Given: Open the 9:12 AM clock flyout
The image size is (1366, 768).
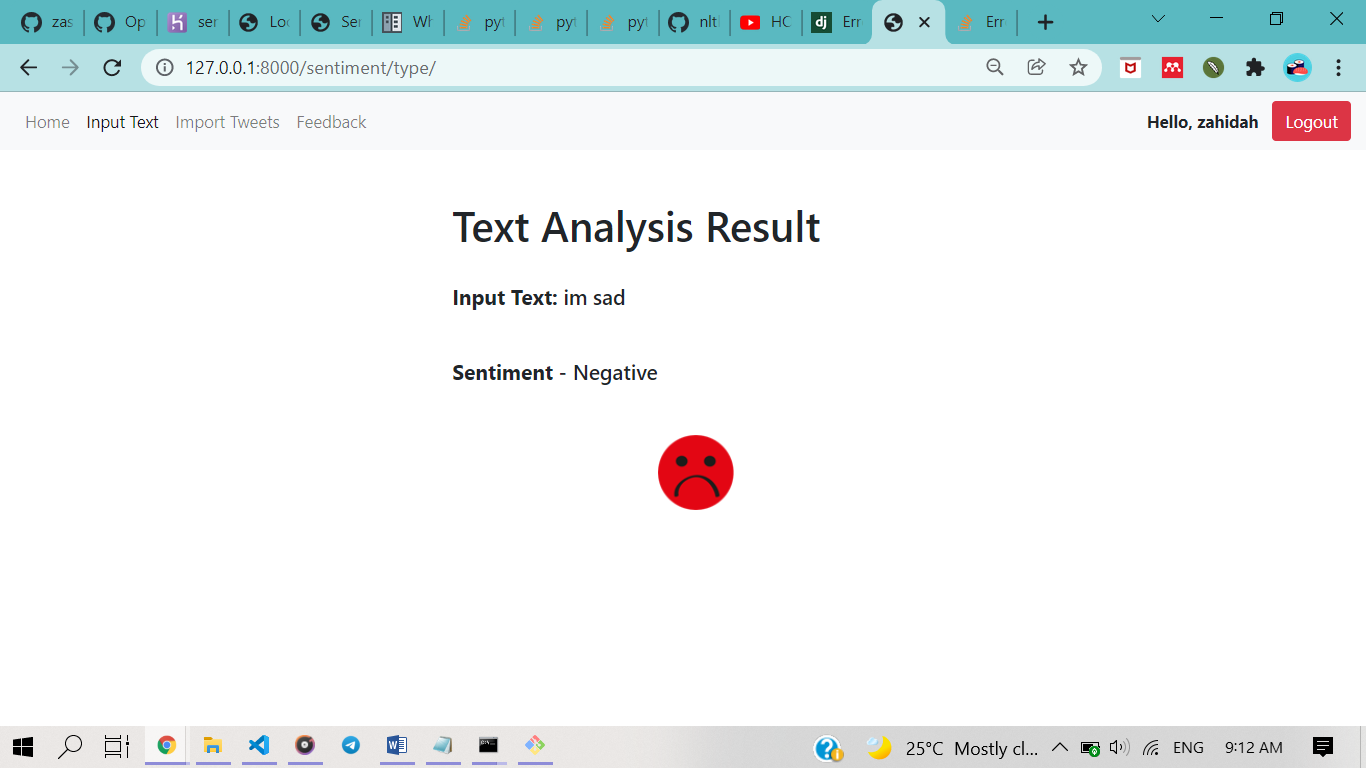Looking at the screenshot, I should click(x=1253, y=748).
